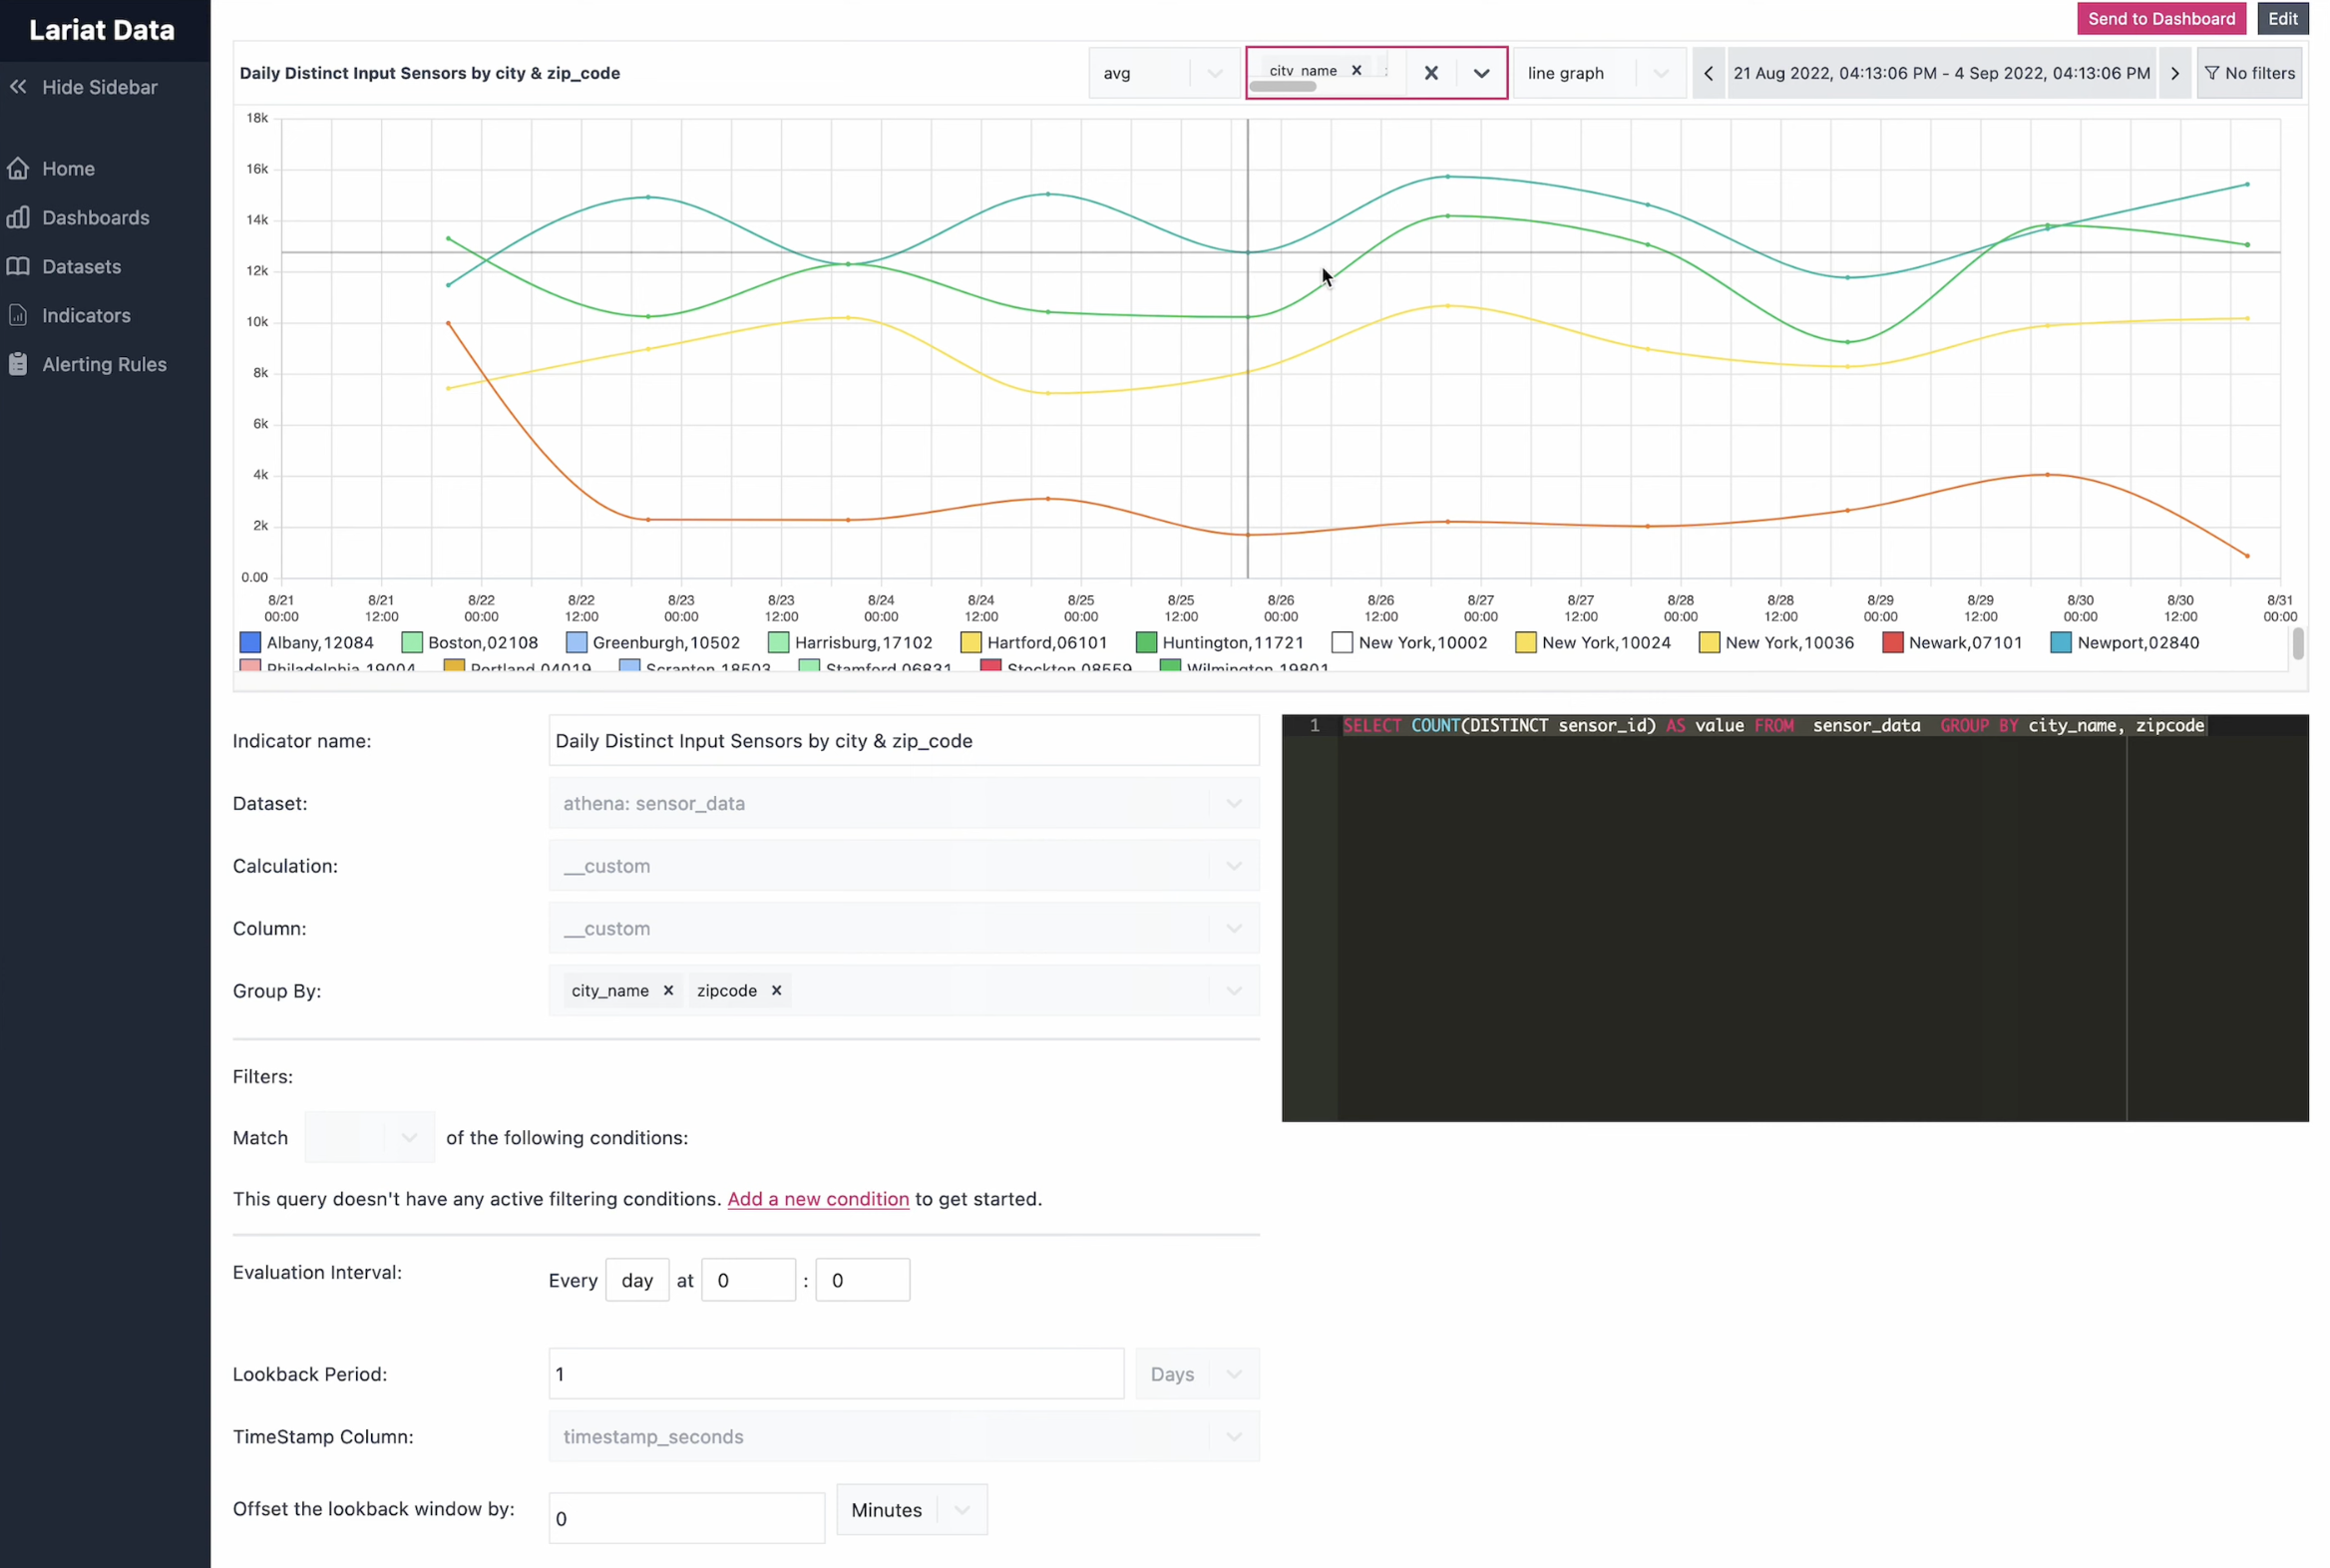This screenshot has height=1568, width=2330.
Task: Click the Indicators document icon
Action: coord(18,316)
